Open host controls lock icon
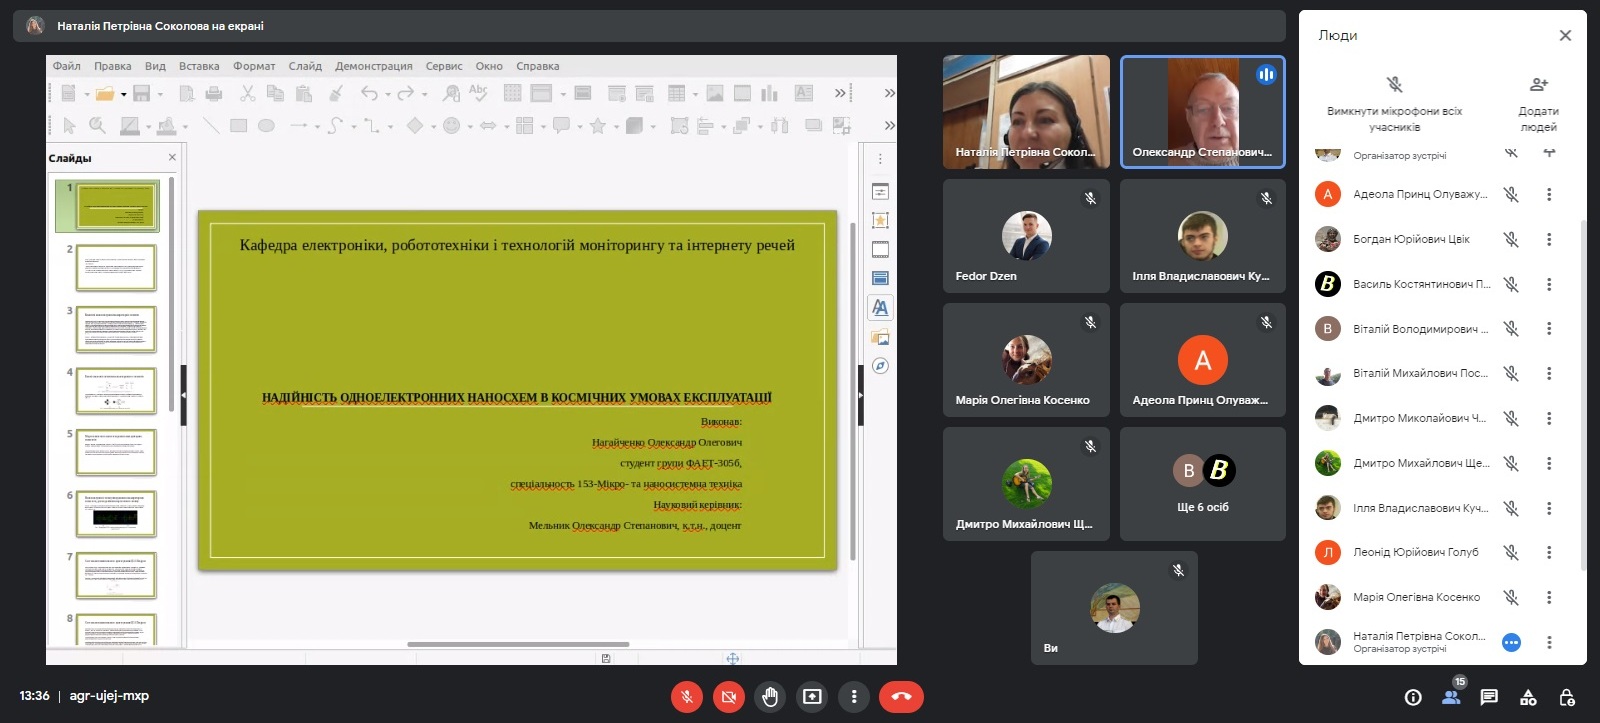Image resolution: width=1600 pixels, height=723 pixels. click(x=1567, y=698)
